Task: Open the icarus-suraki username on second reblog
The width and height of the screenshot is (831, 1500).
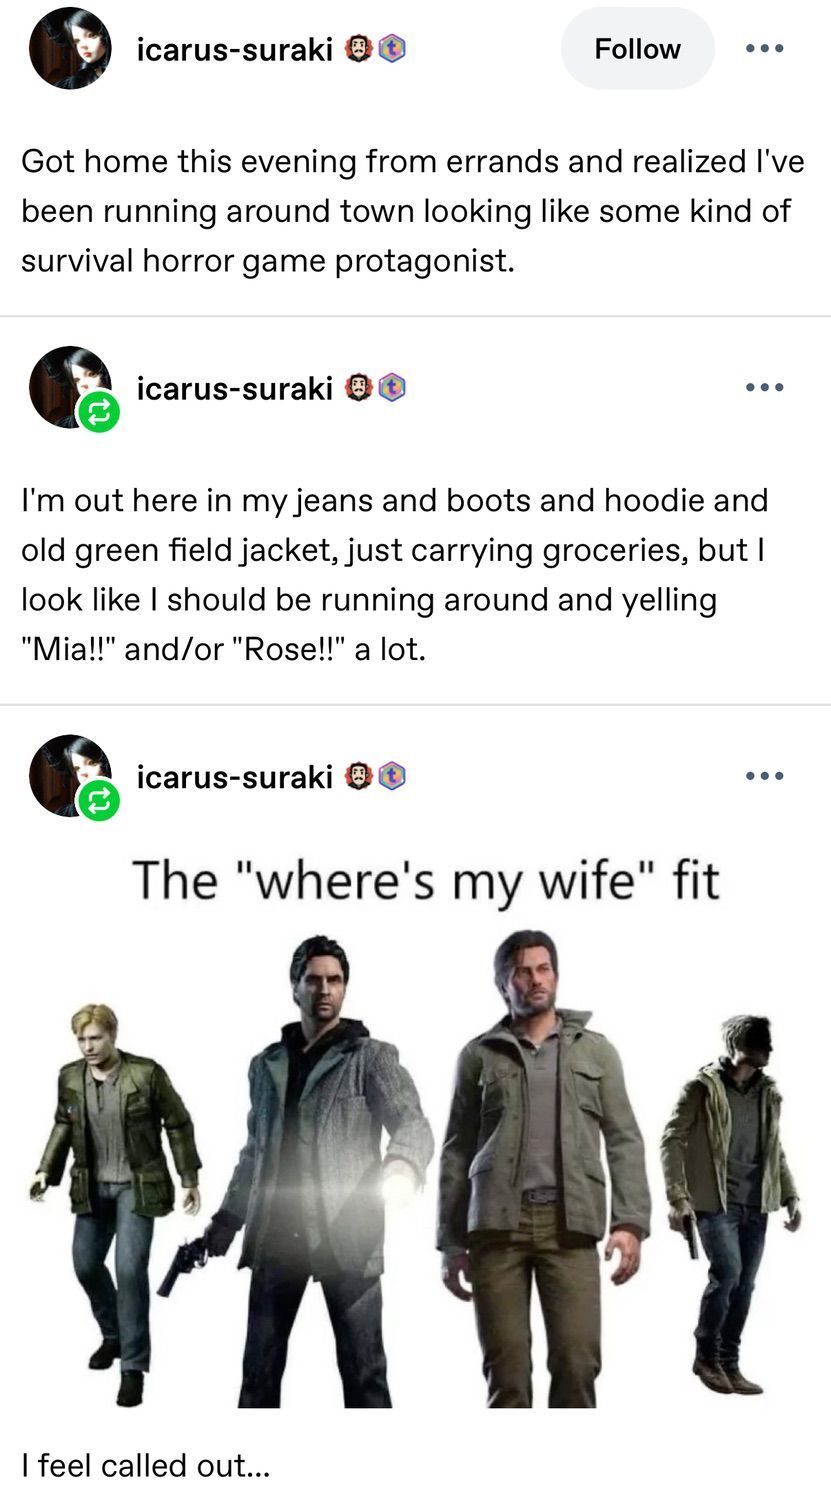Action: point(234,388)
